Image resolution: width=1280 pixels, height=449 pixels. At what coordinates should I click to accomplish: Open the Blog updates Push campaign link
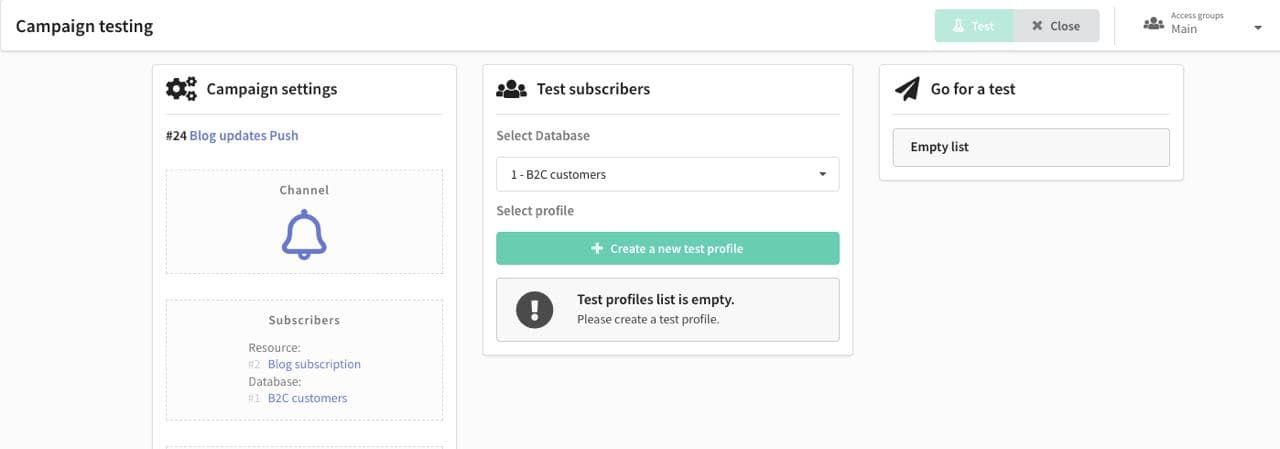click(x=244, y=135)
